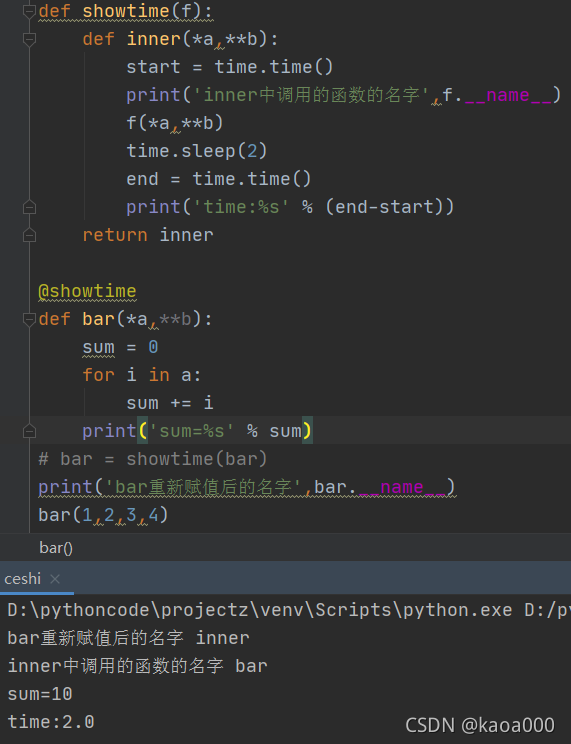Click the 'print('sum=%s' % sum)' line
Screen dimensions: 571x744
[x=197, y=431]
